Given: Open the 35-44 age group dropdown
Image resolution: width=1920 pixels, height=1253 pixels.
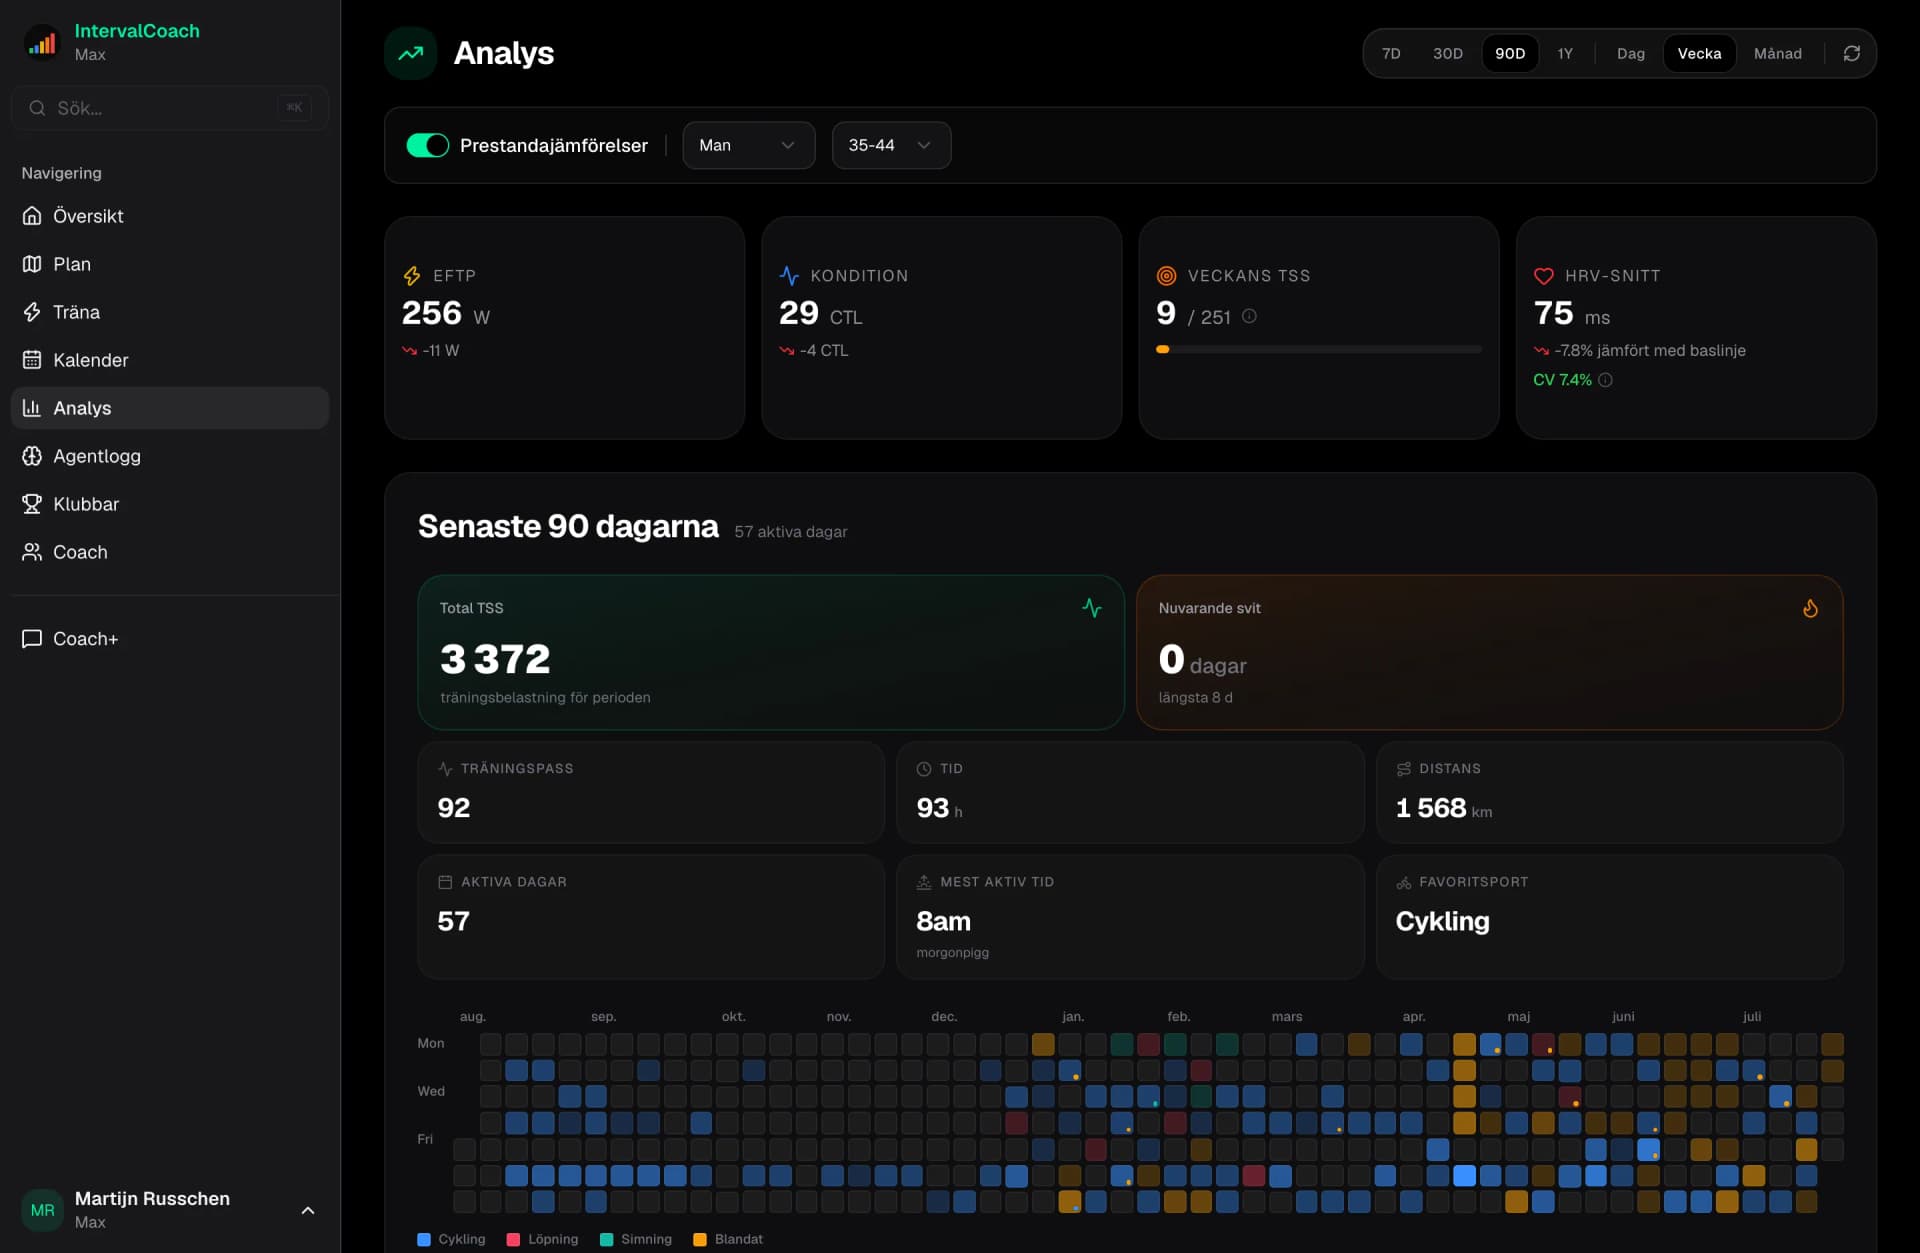Looking at the screenshot, I should (x=891, y=146).
